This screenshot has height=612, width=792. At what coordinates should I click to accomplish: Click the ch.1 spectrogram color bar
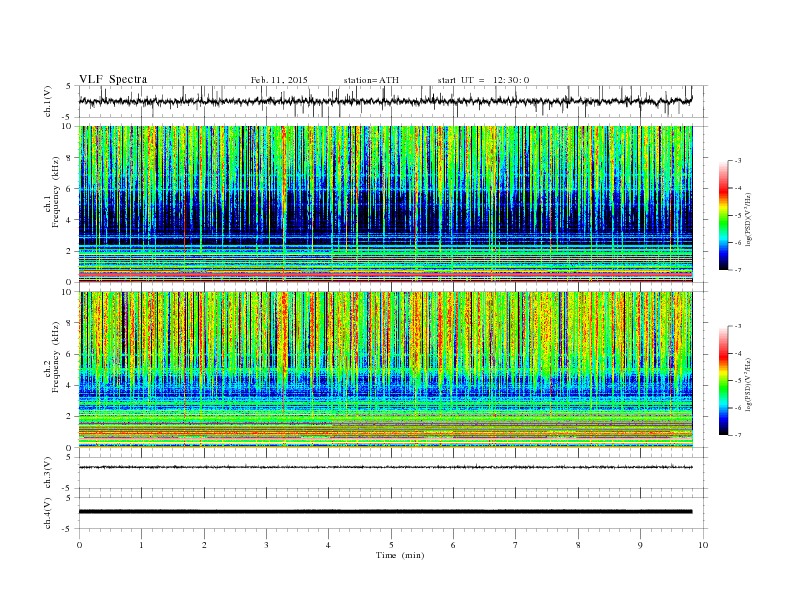pos(723,215)
